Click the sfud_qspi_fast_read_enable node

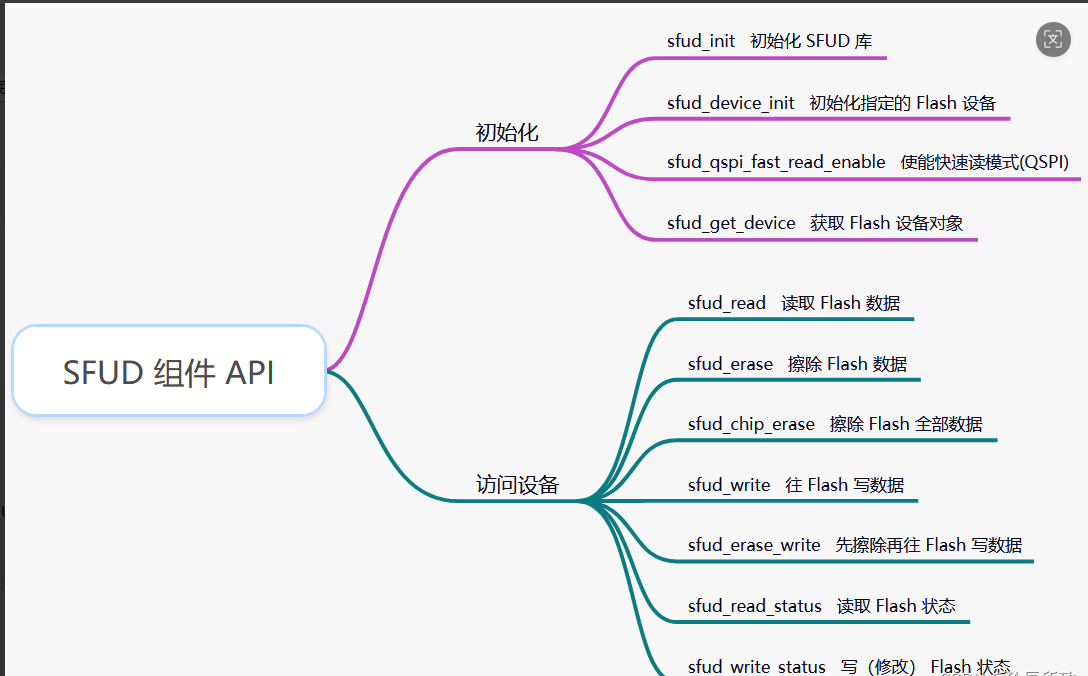(867, 162)
